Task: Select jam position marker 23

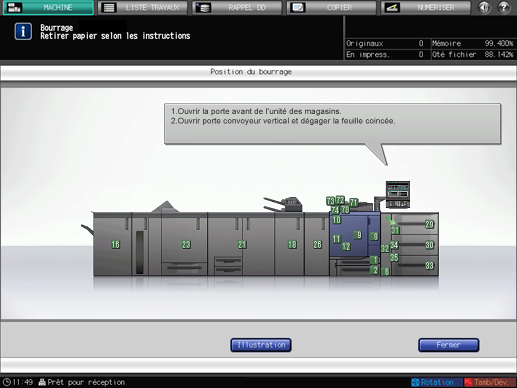Action: [186, 244]
